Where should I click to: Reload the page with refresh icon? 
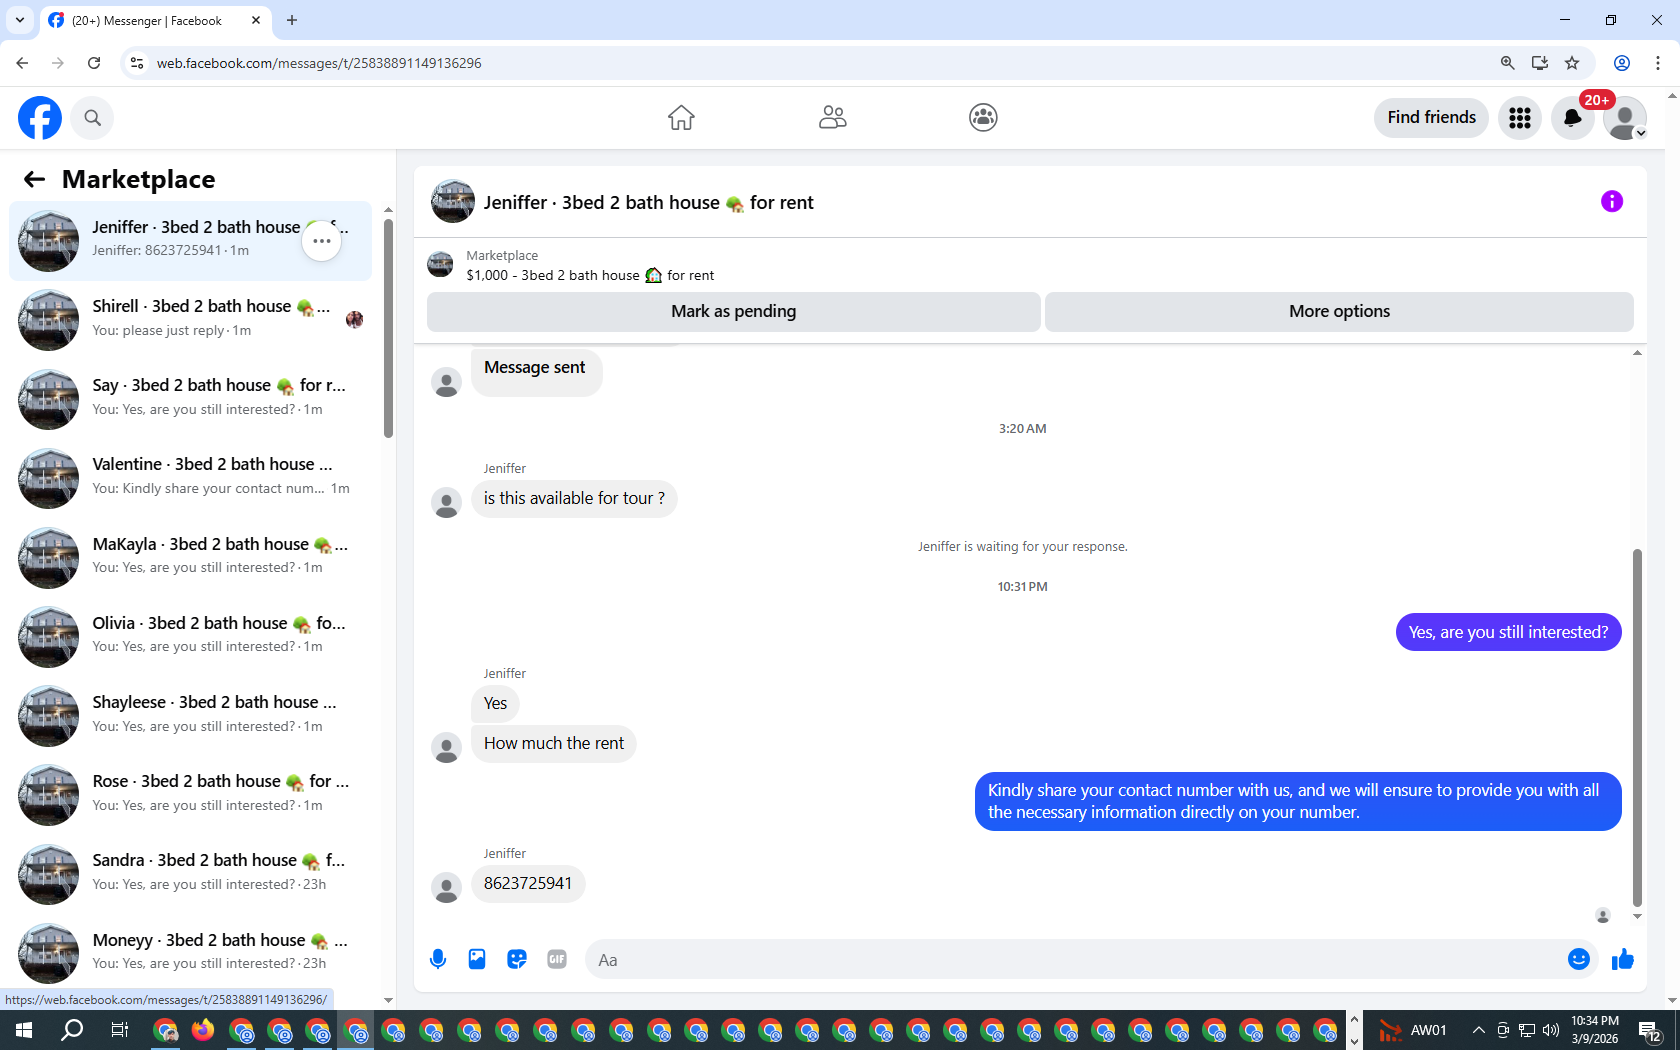click(x=94, y=63)
